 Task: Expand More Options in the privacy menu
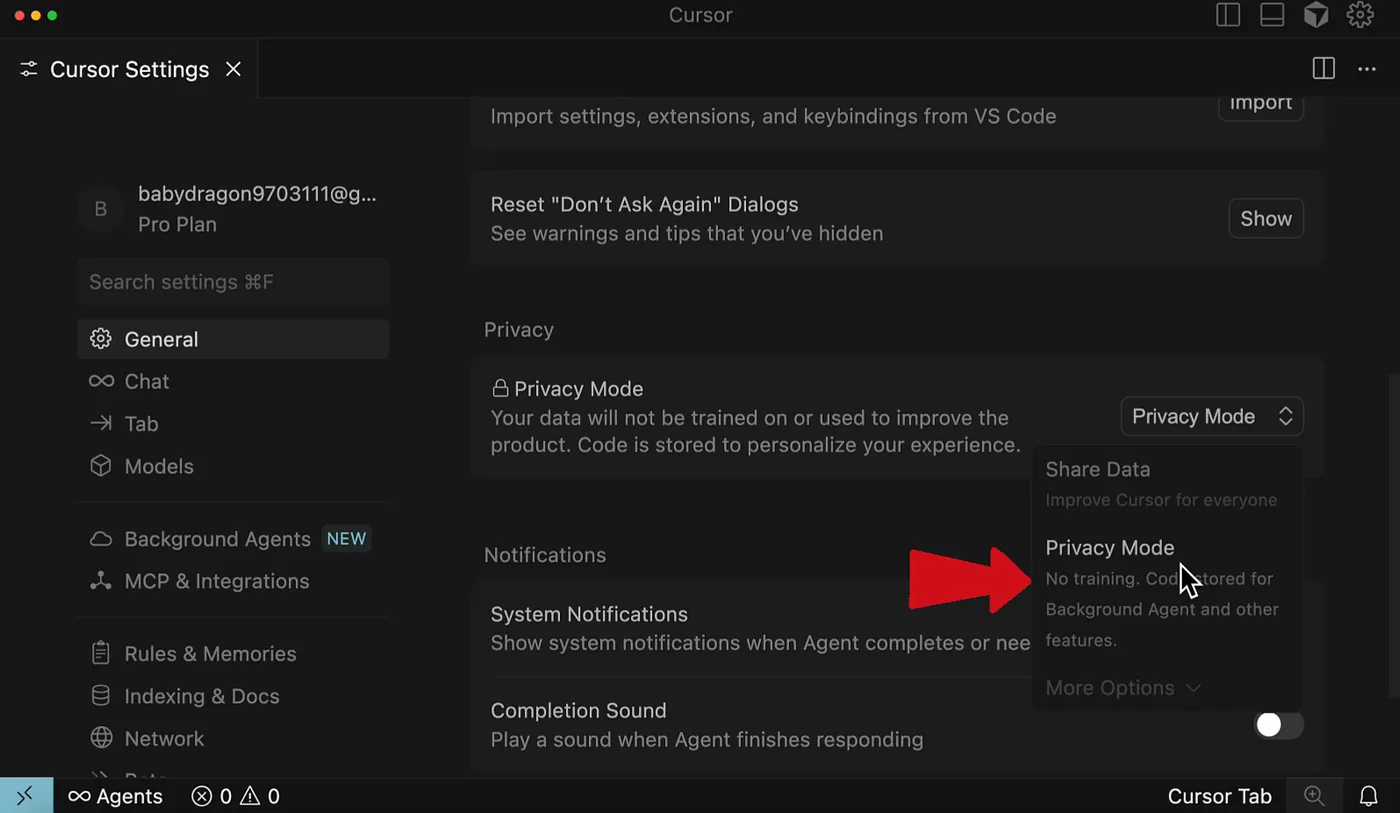(x=1123, y=688)
